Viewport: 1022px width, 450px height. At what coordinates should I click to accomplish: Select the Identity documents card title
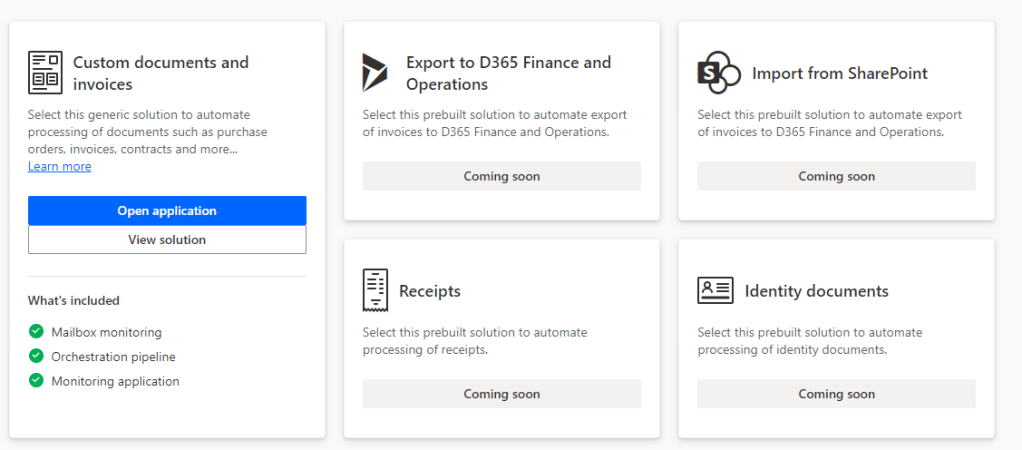816,292
